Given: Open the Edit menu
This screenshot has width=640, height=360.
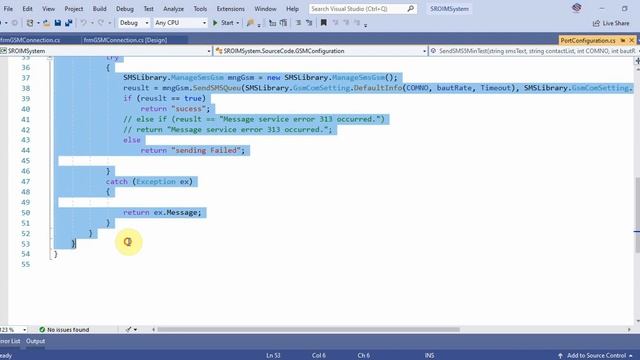Looking at the screenshot, I should (x=27, y=9).
